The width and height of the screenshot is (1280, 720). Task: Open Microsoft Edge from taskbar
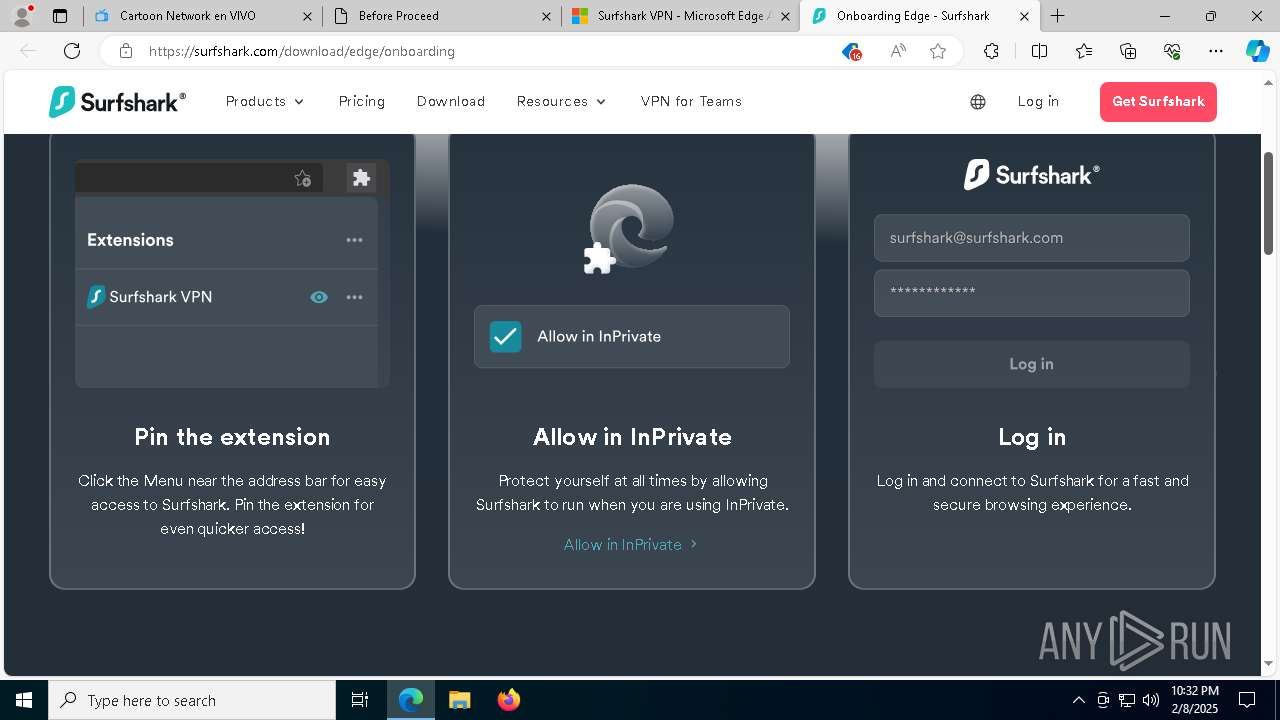pyautogui.click(x=411, y=700)
